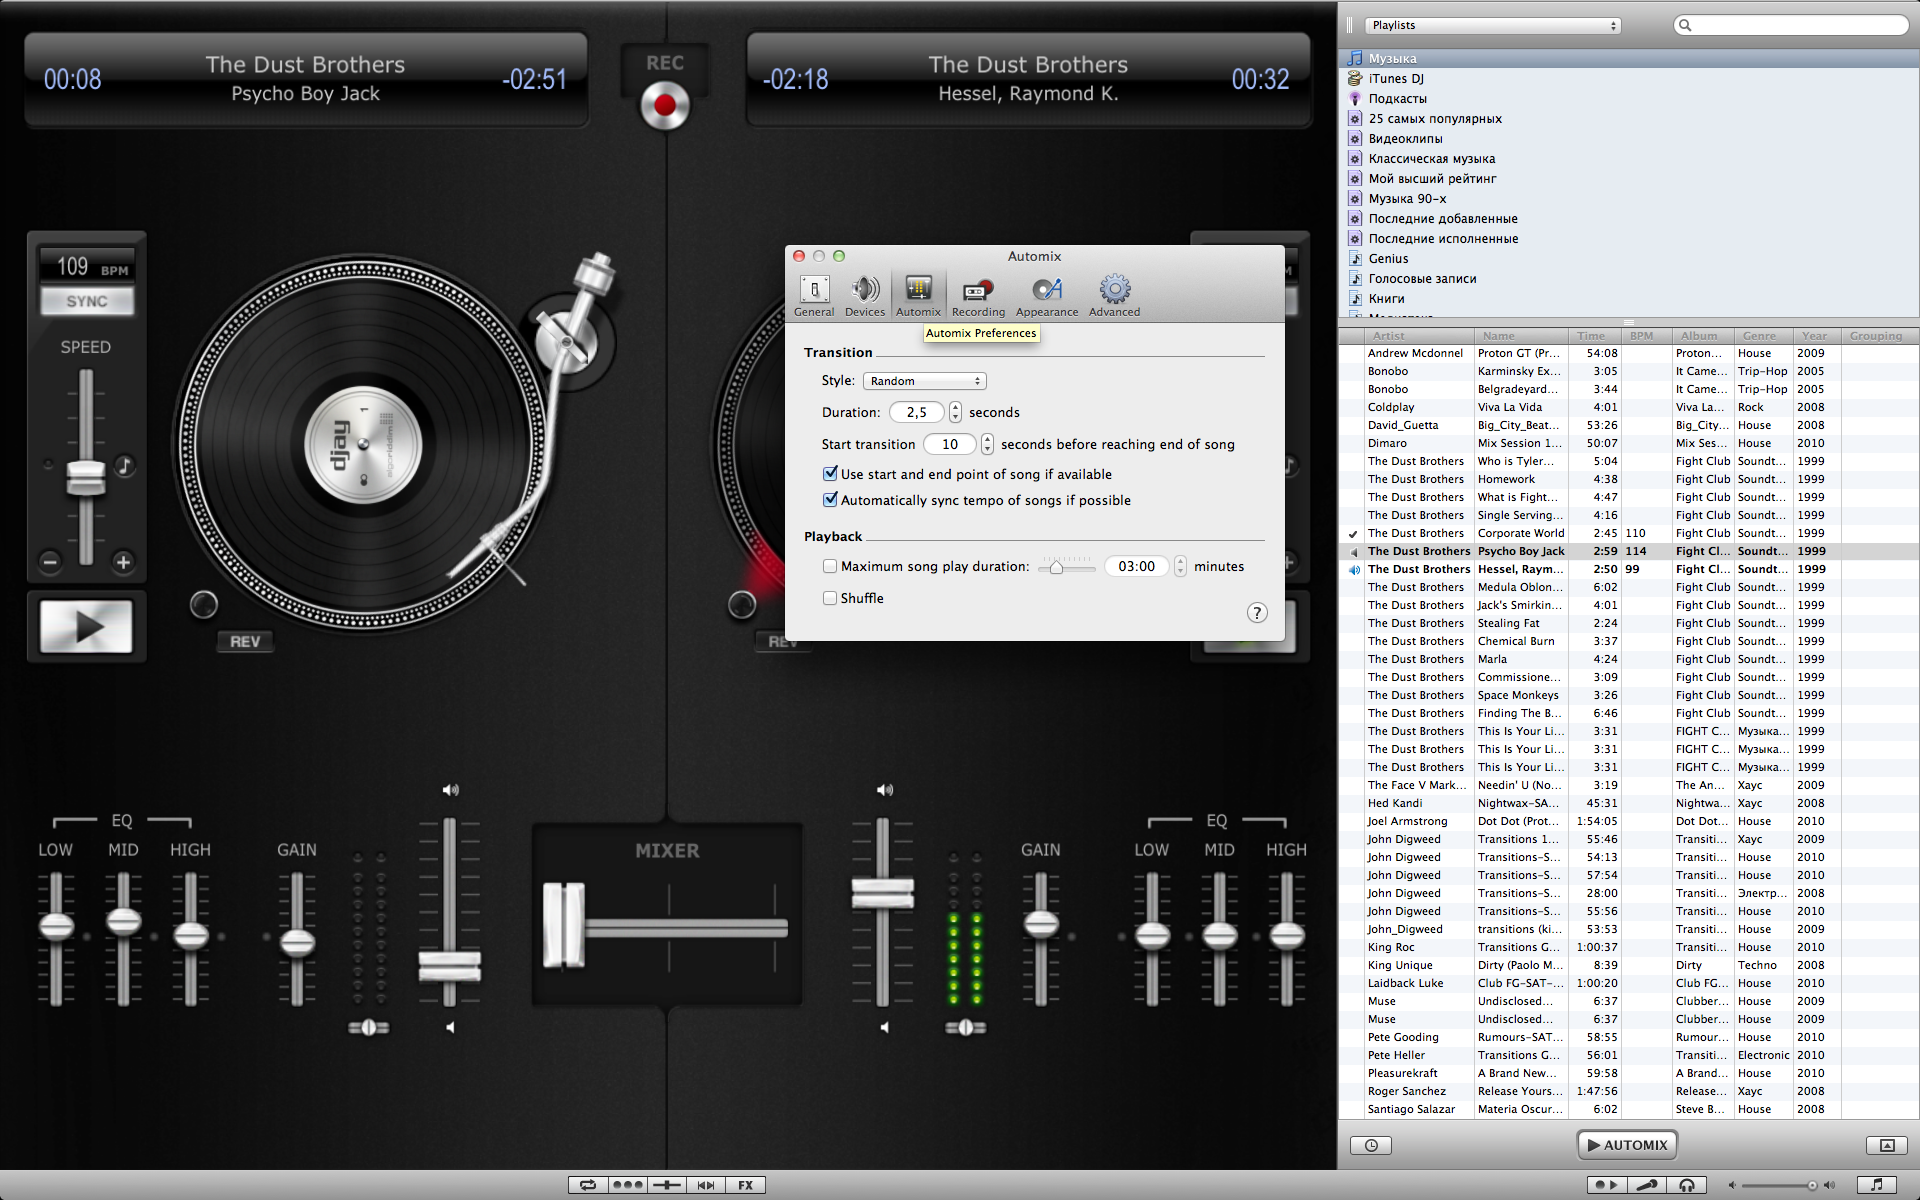Click the left deck play button
This screenshot has width=1920, height=1200.
[x=87, y=627]
